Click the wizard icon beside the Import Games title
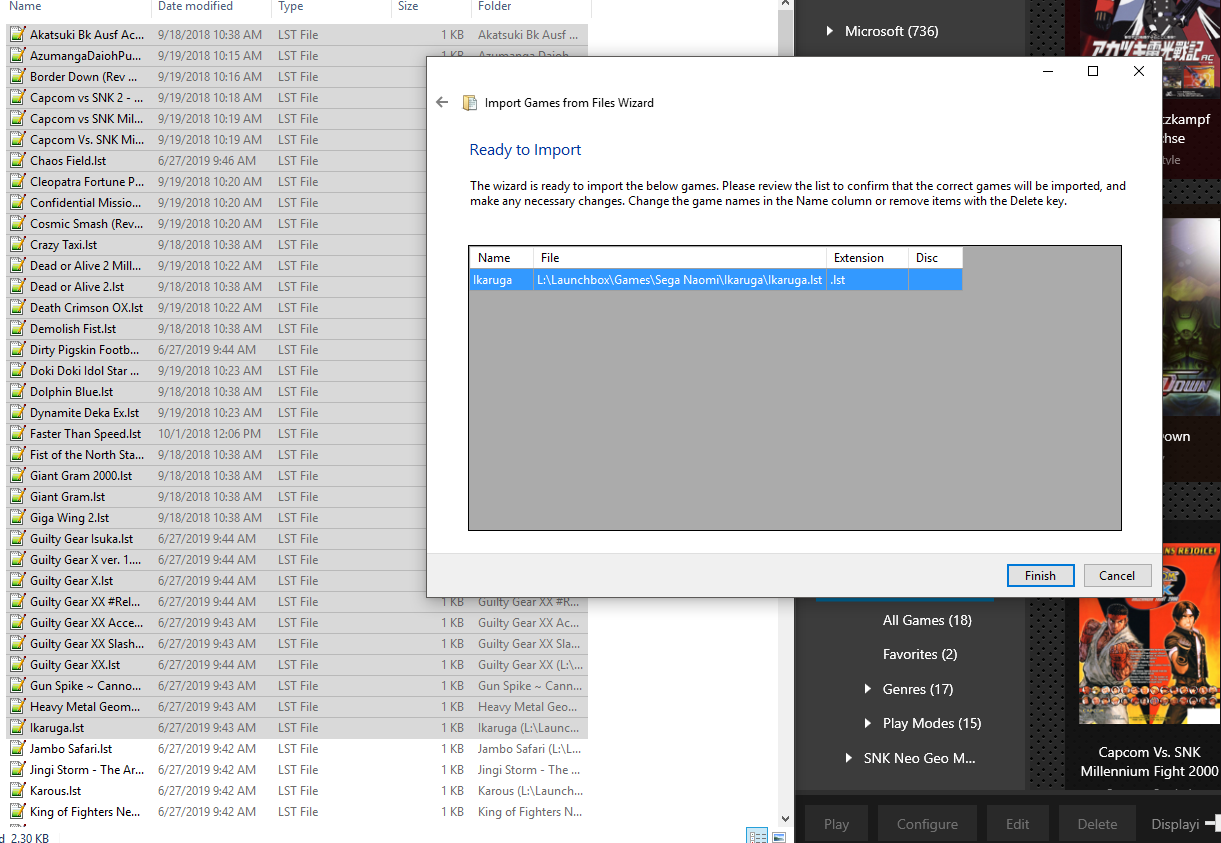Screen dimensions: 1221x843 (469, 102)
